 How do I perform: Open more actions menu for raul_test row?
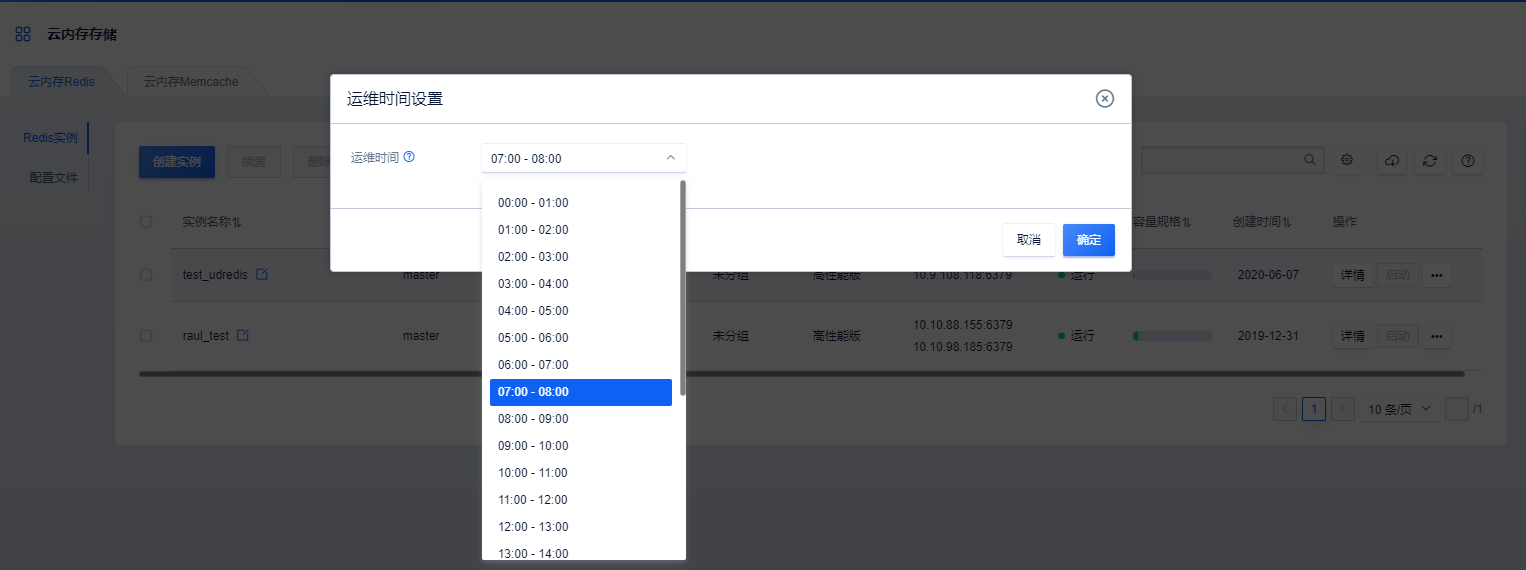click(x=1437, y=336)
